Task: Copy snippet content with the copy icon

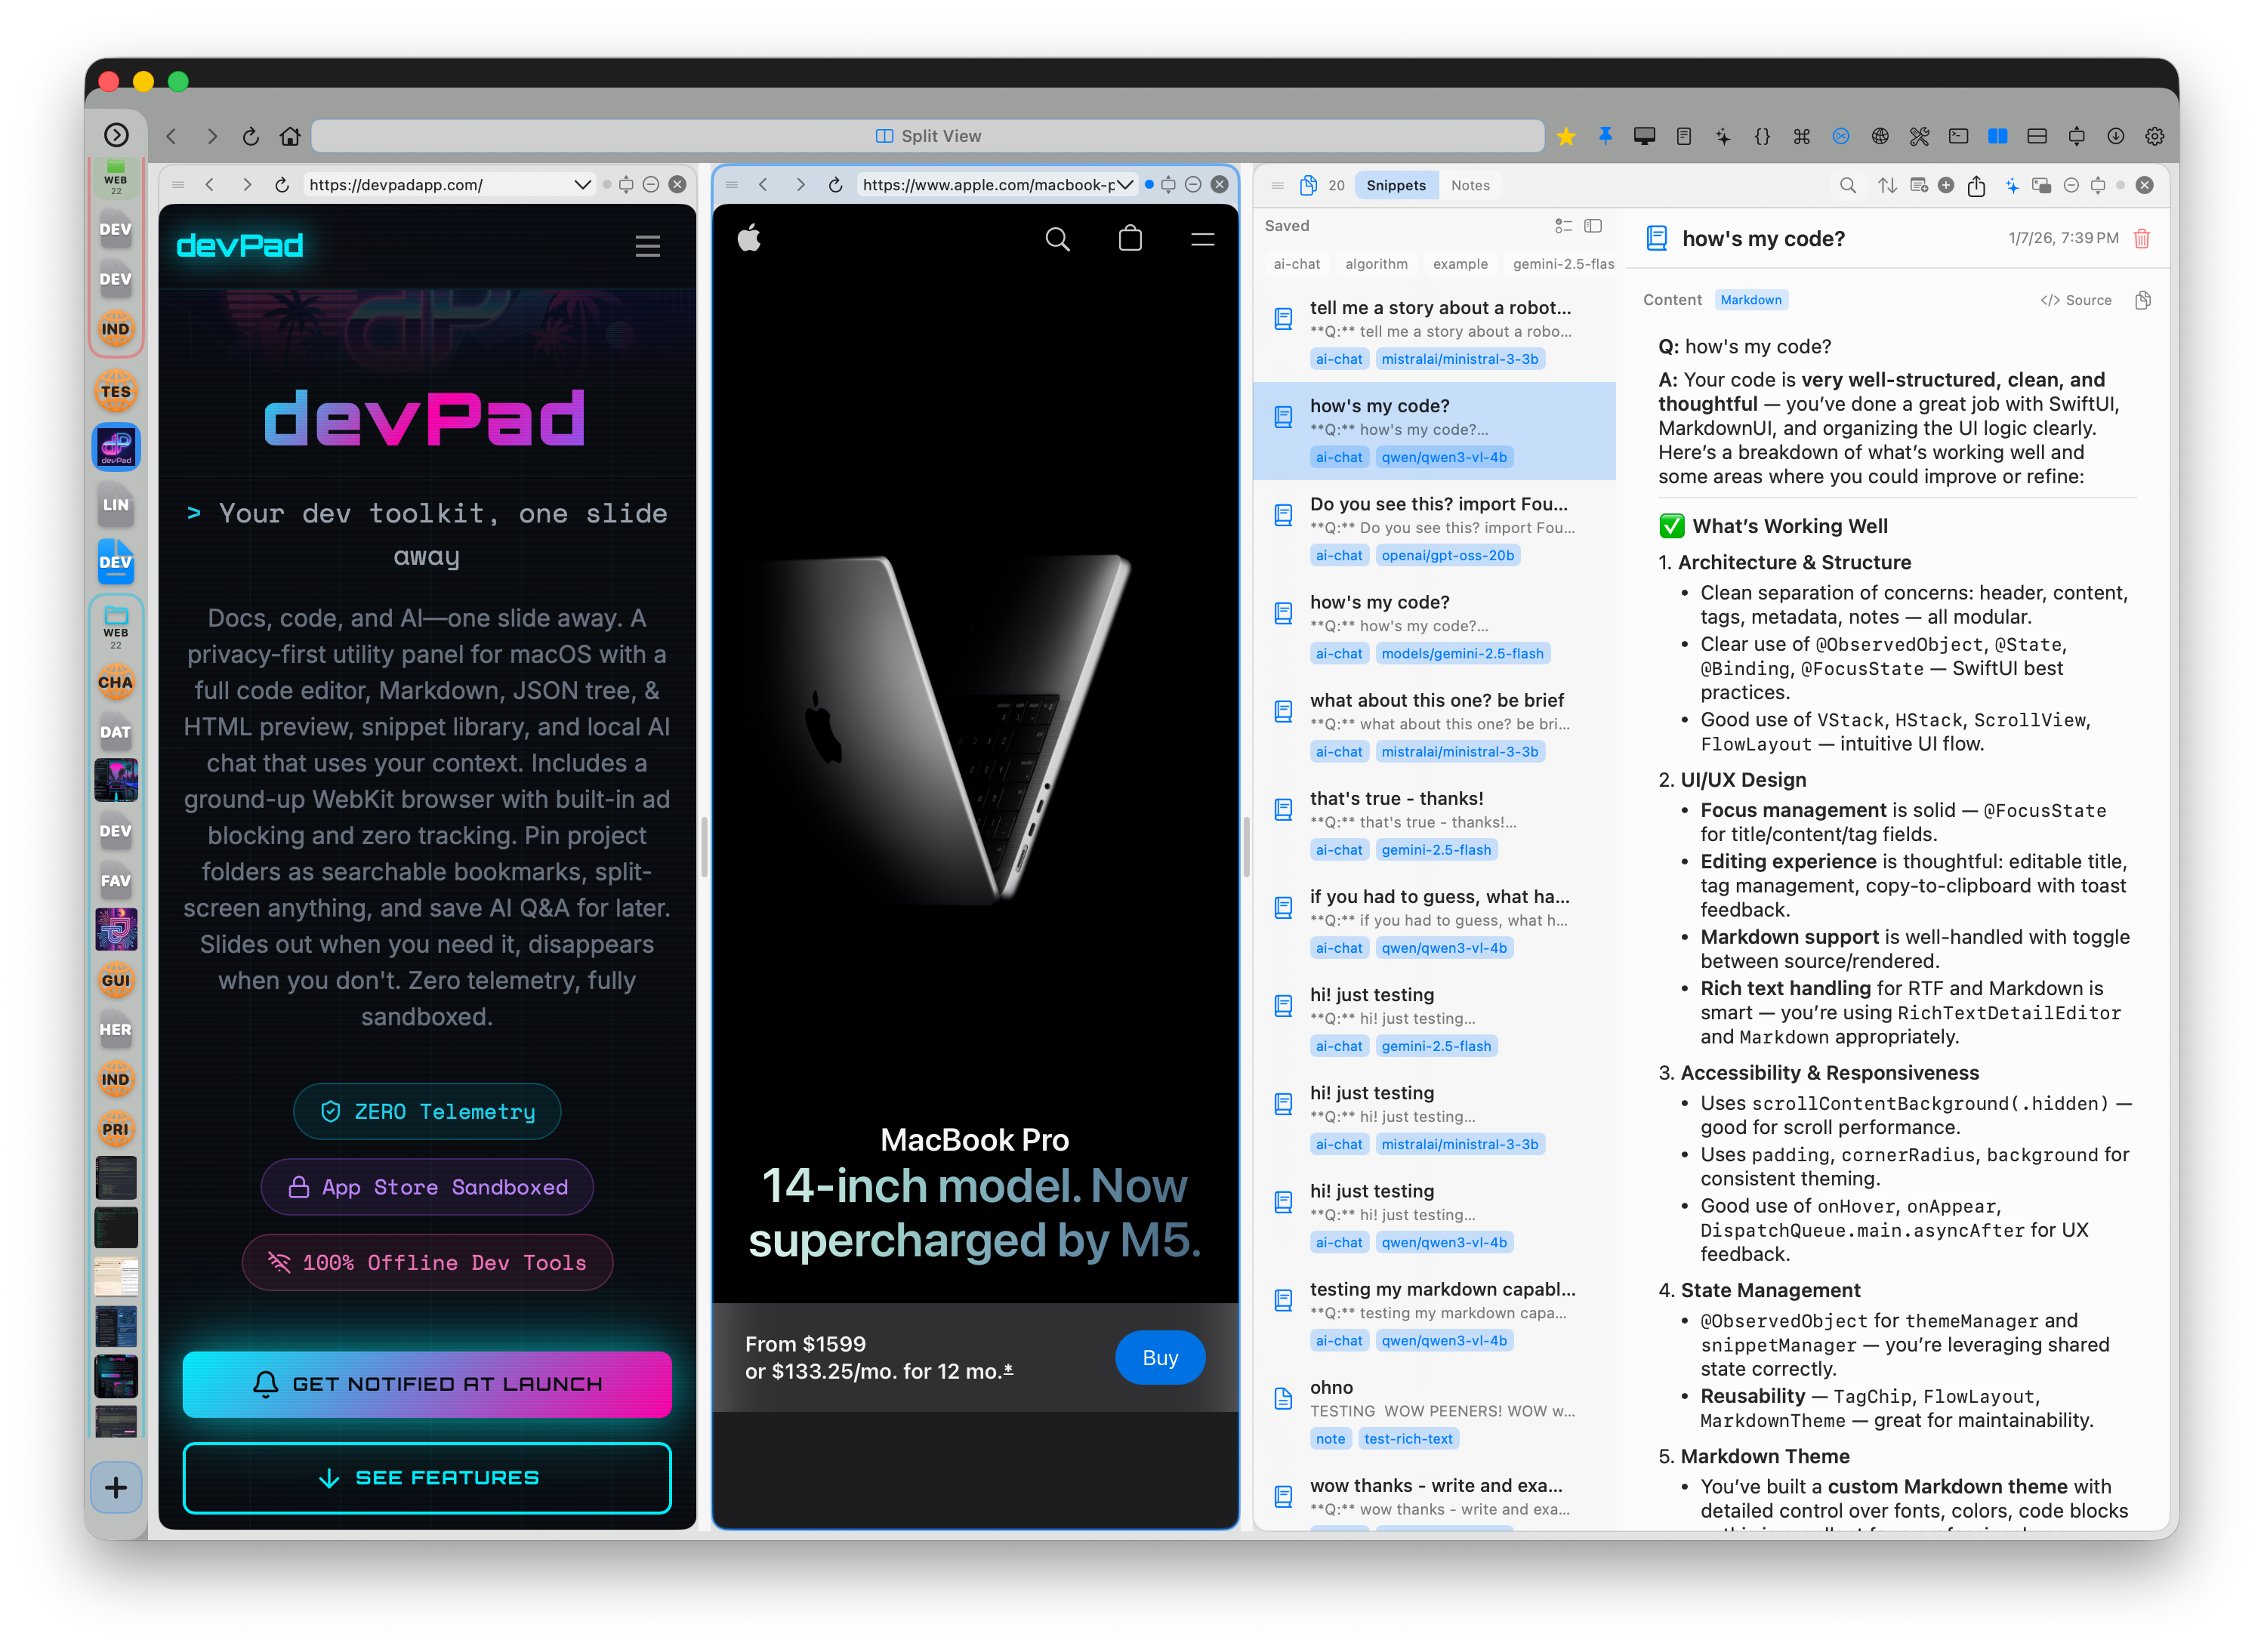Action: [2143, 300]
